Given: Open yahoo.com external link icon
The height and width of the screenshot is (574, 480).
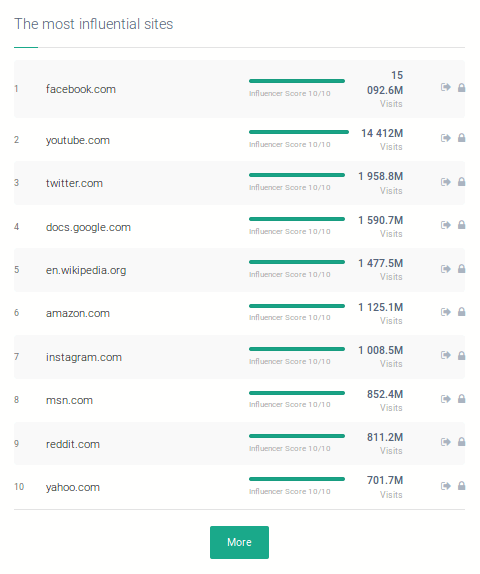Looking at the screenshot, I should point(446,486).
